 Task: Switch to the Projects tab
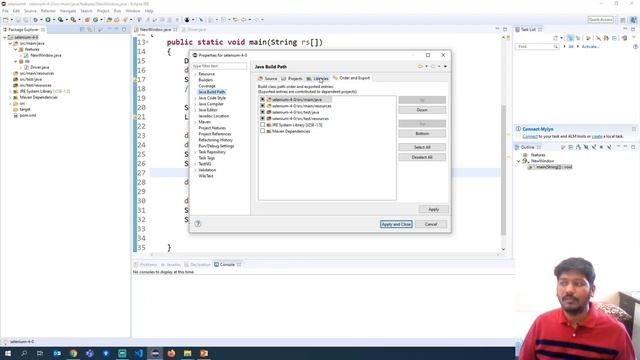click(292, 78)
